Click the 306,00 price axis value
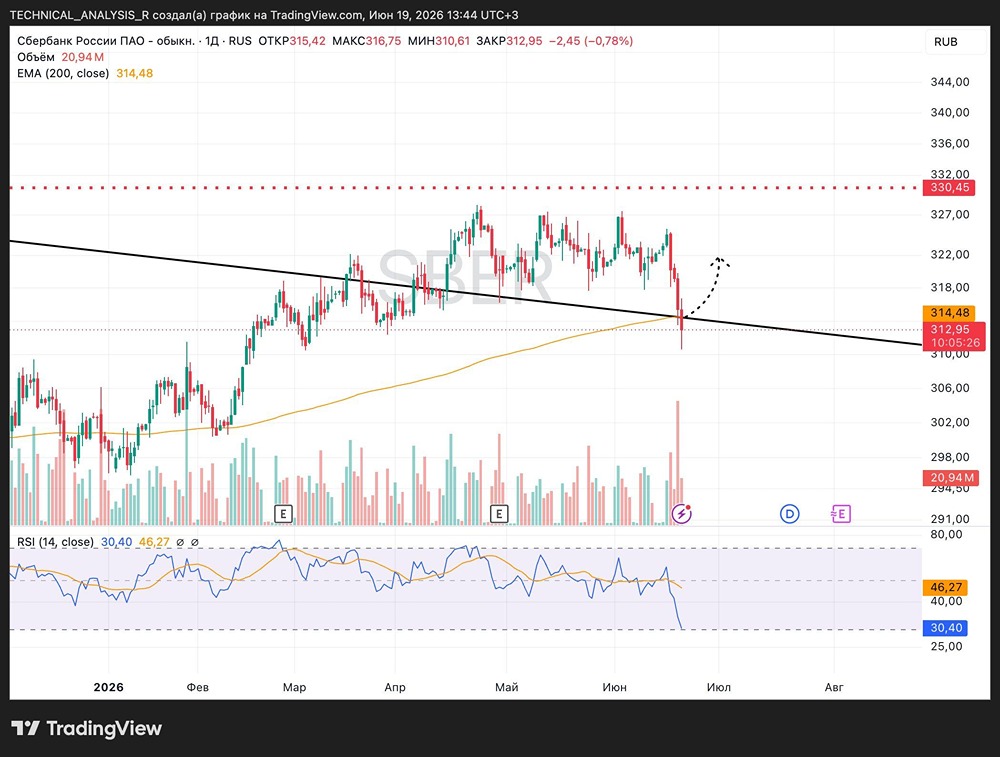The height and width of the screenshot is (757, 1000). coord(950,388)
